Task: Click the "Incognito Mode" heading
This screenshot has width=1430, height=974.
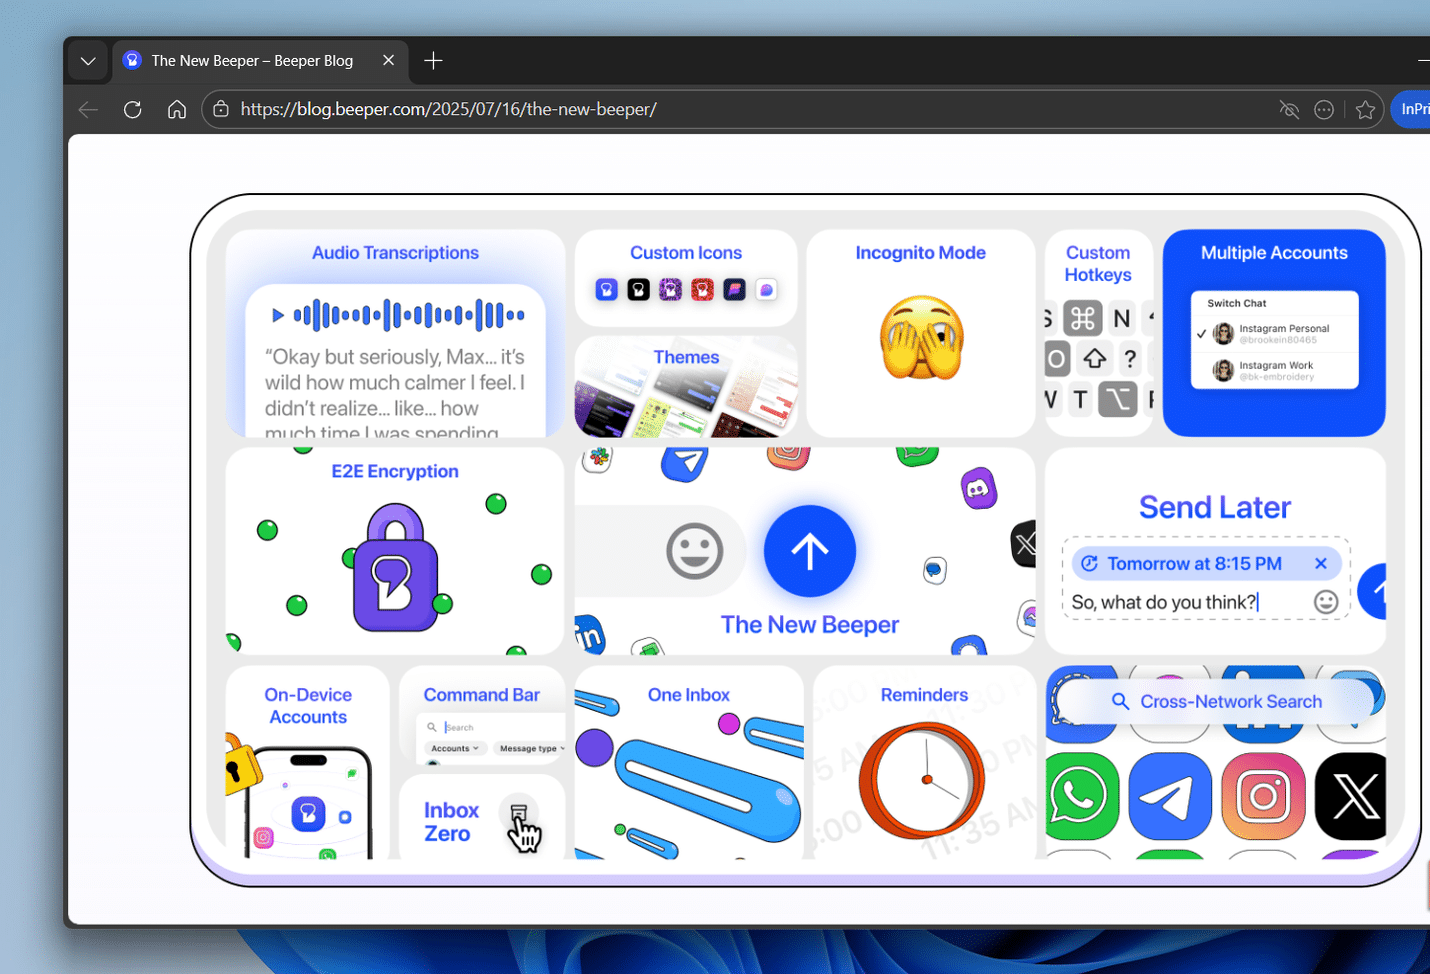Action: [921, 253]
